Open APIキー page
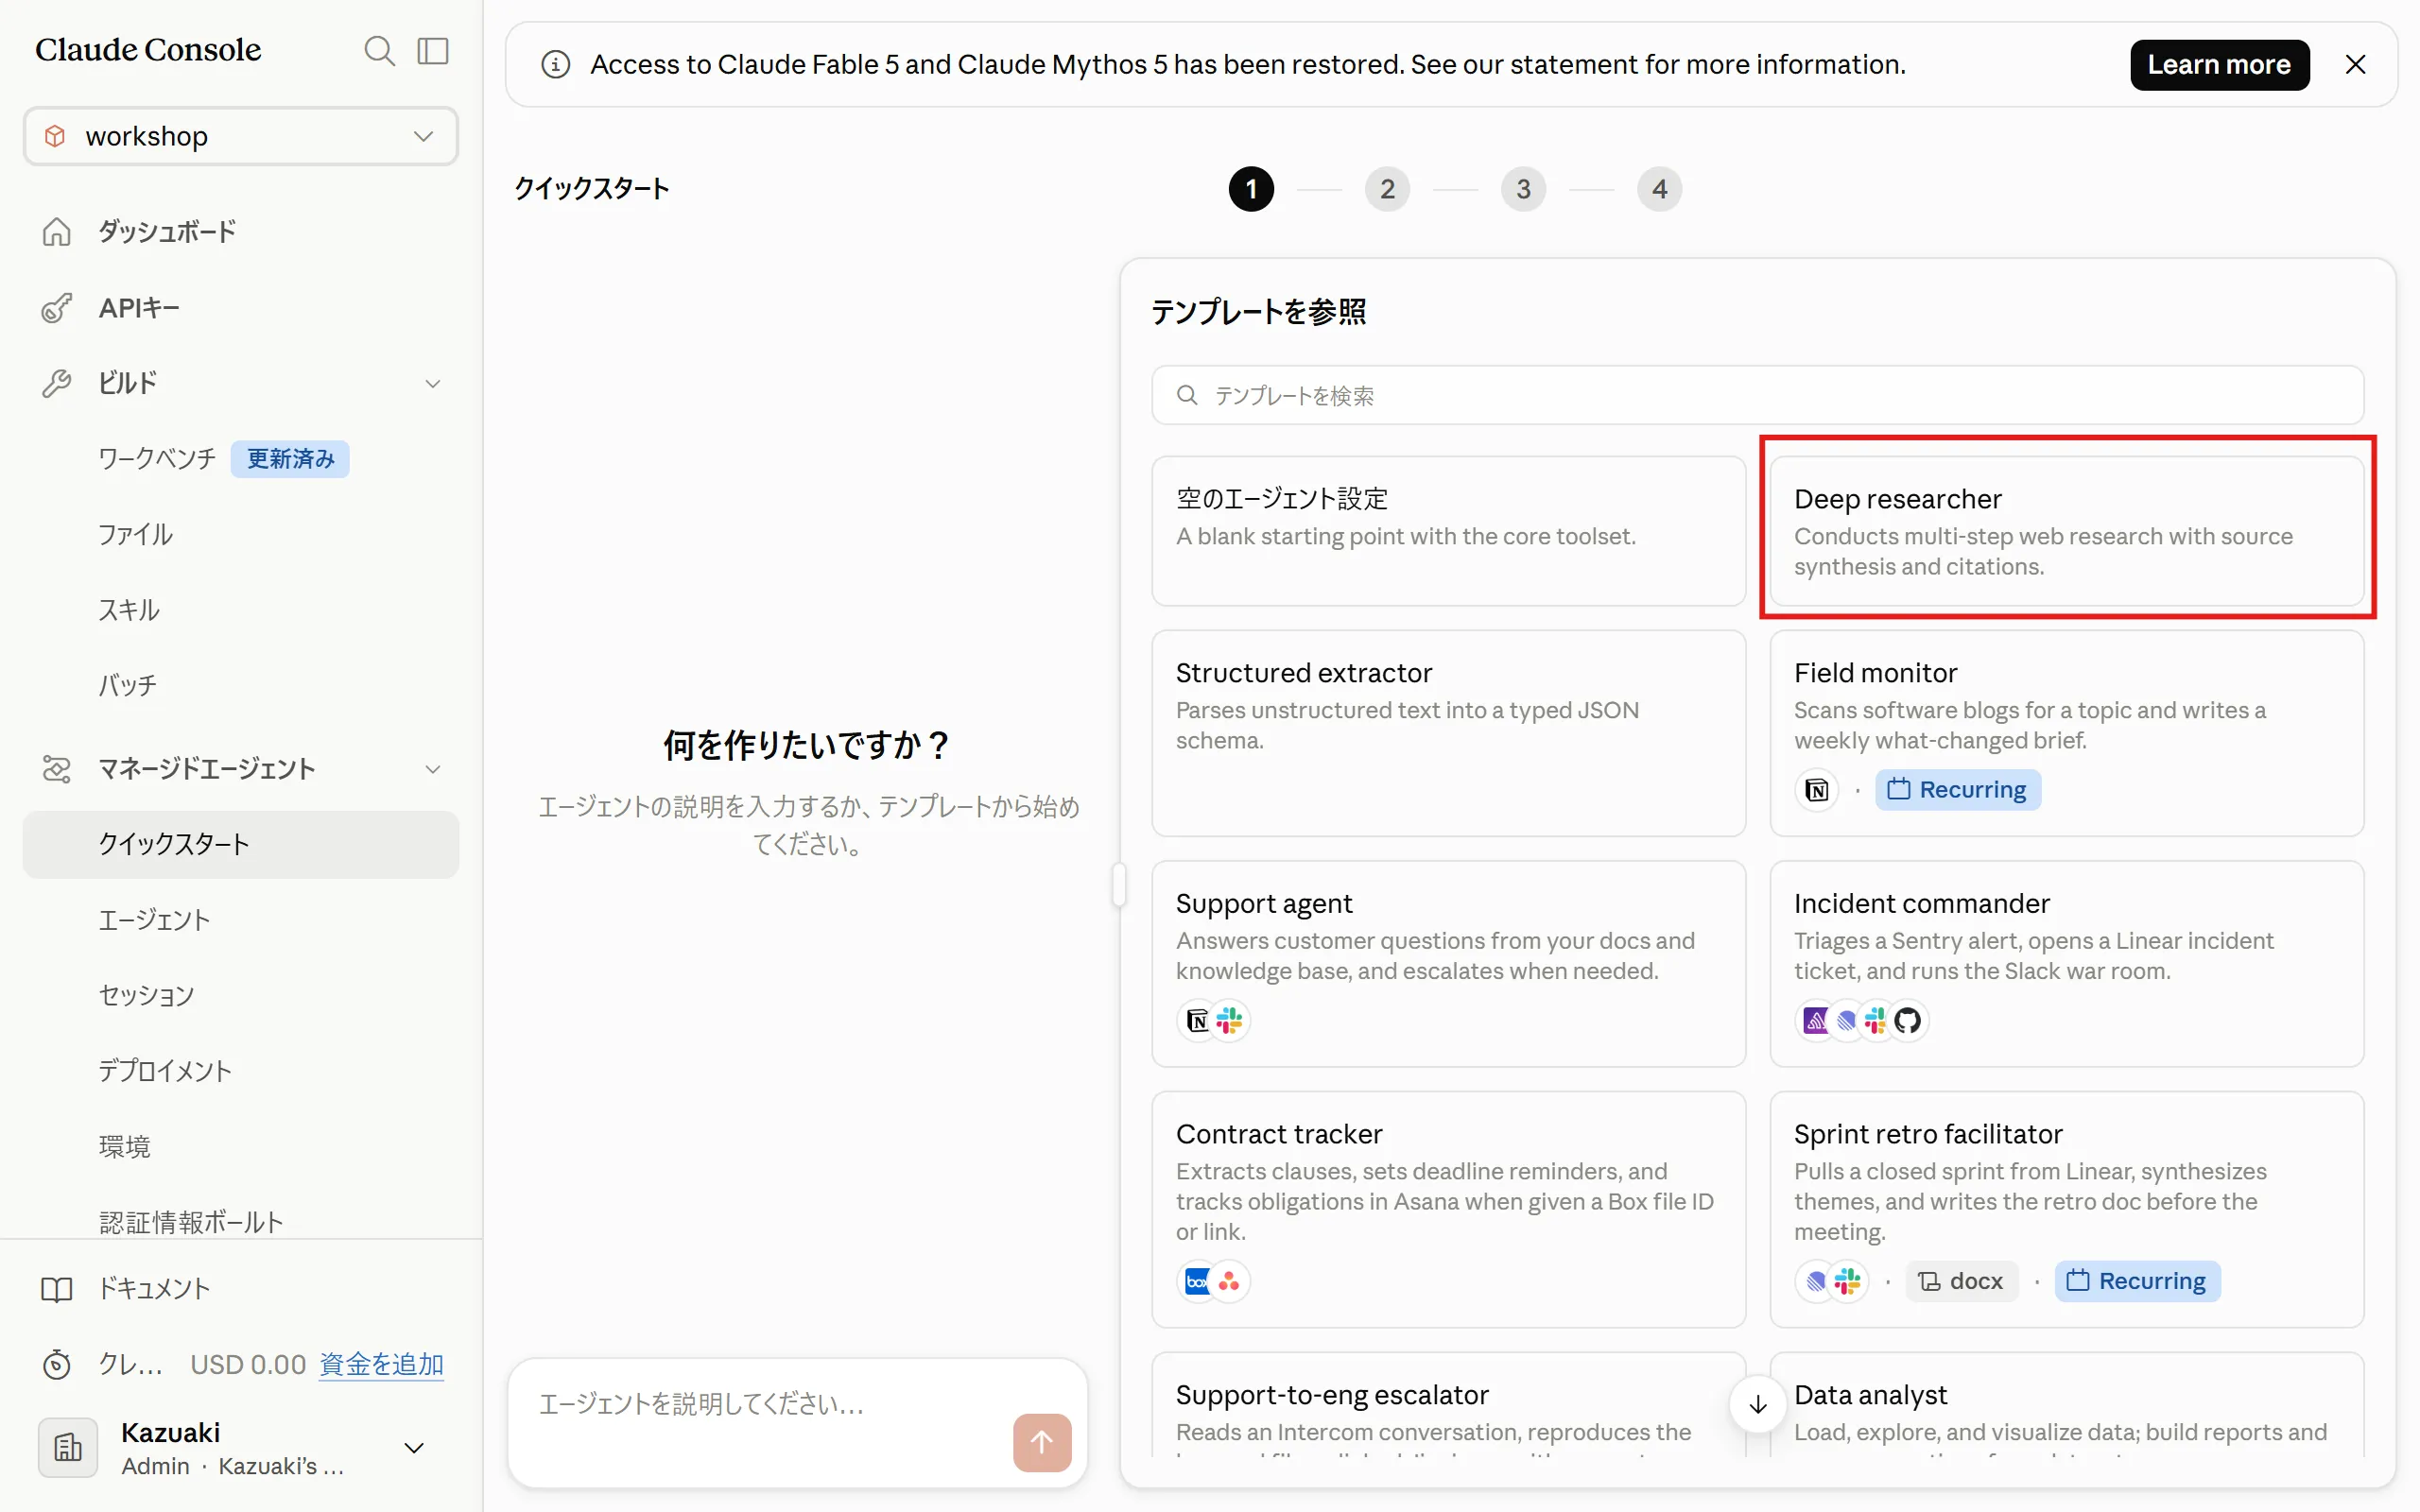This screenshot has height=1512, width=2420. coord(241,308)
